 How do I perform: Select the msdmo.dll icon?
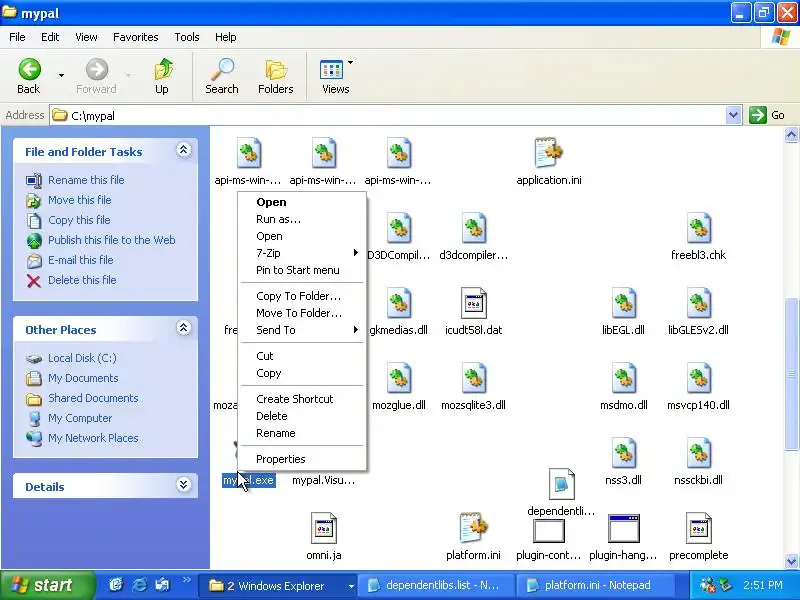[x=623, y=378]
